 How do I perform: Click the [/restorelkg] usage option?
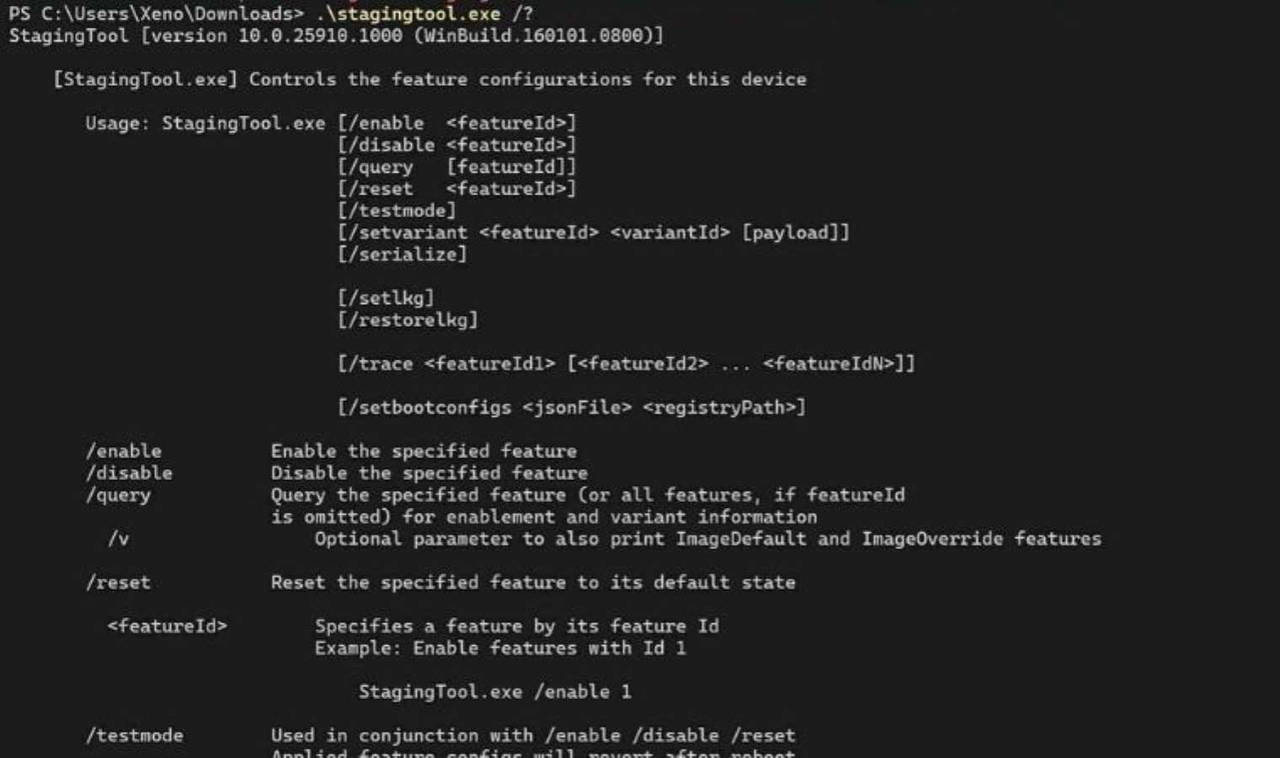408,320
